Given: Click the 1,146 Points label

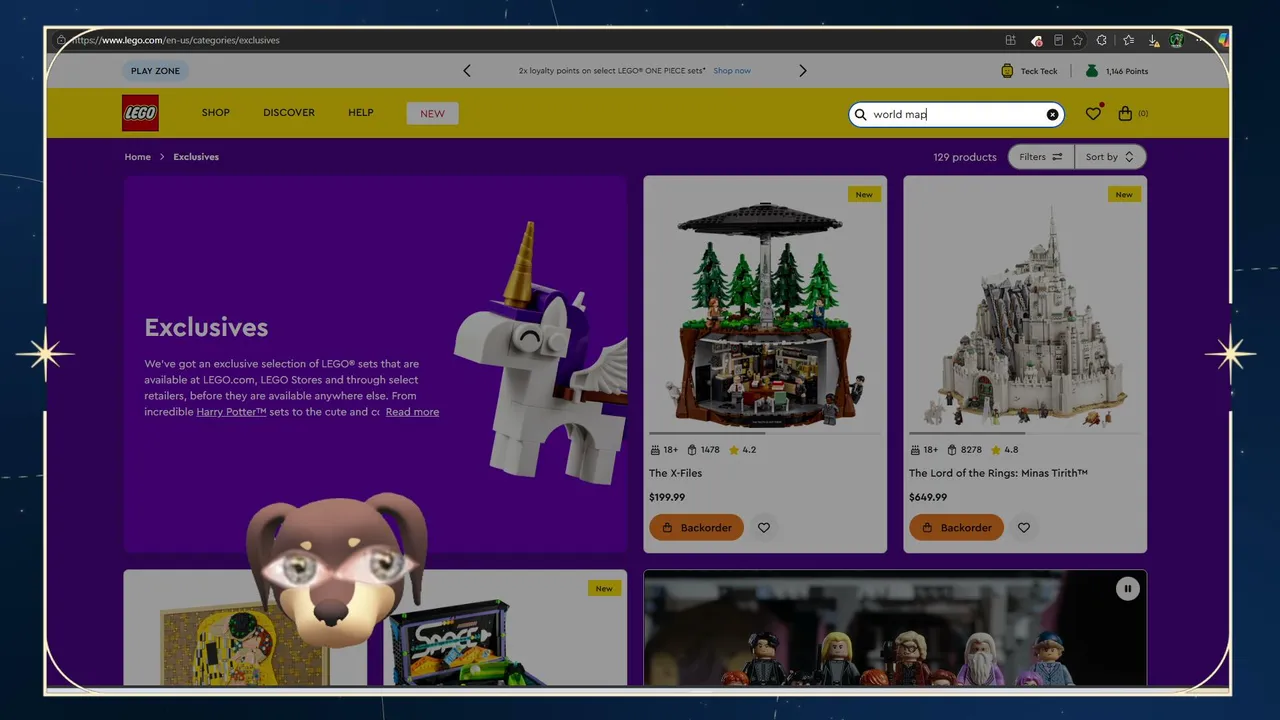Looking at the screenshot, I should [1127, 71].
